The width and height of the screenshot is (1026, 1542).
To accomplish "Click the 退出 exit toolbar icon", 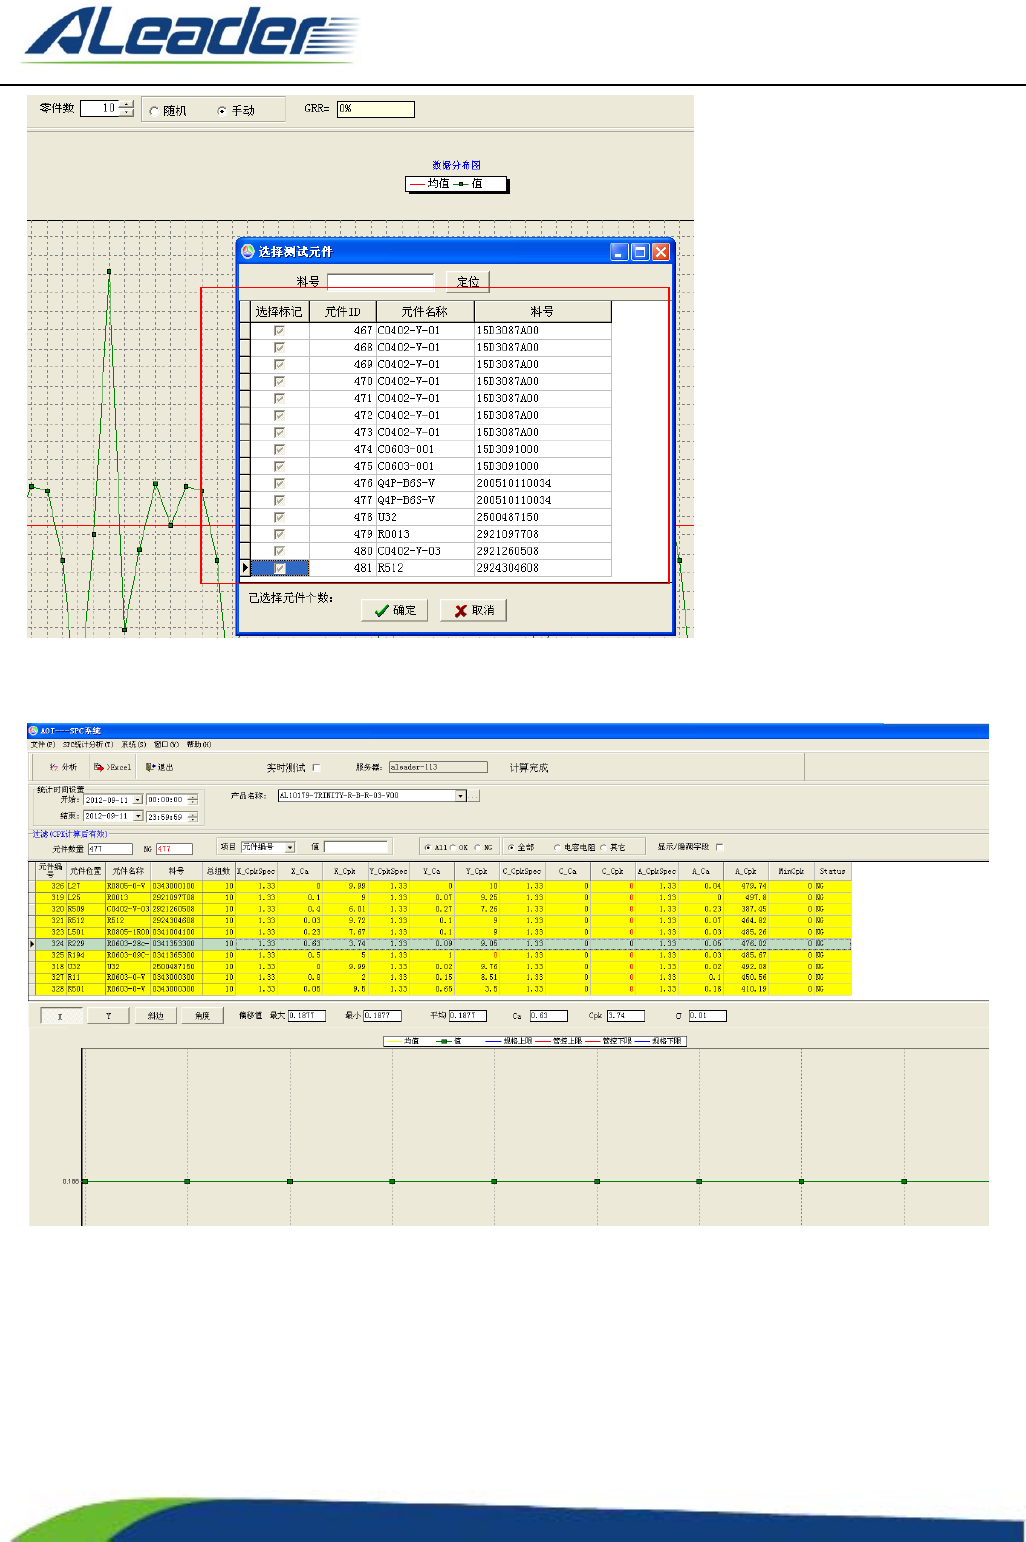I will point(160,767).
